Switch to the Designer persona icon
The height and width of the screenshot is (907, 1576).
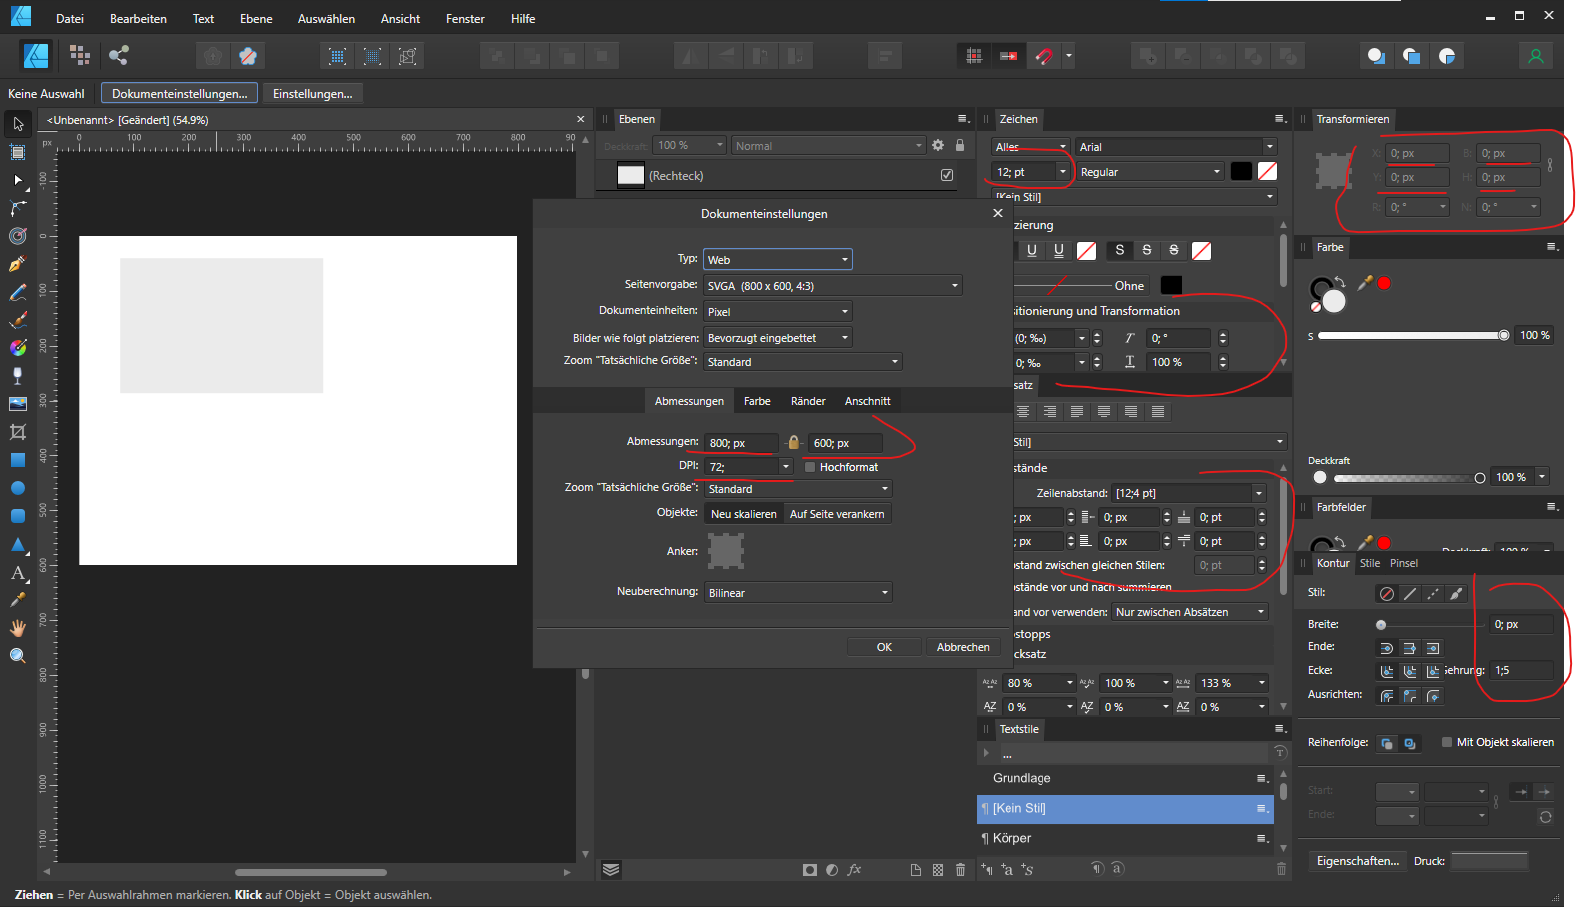tap(37, 56)
